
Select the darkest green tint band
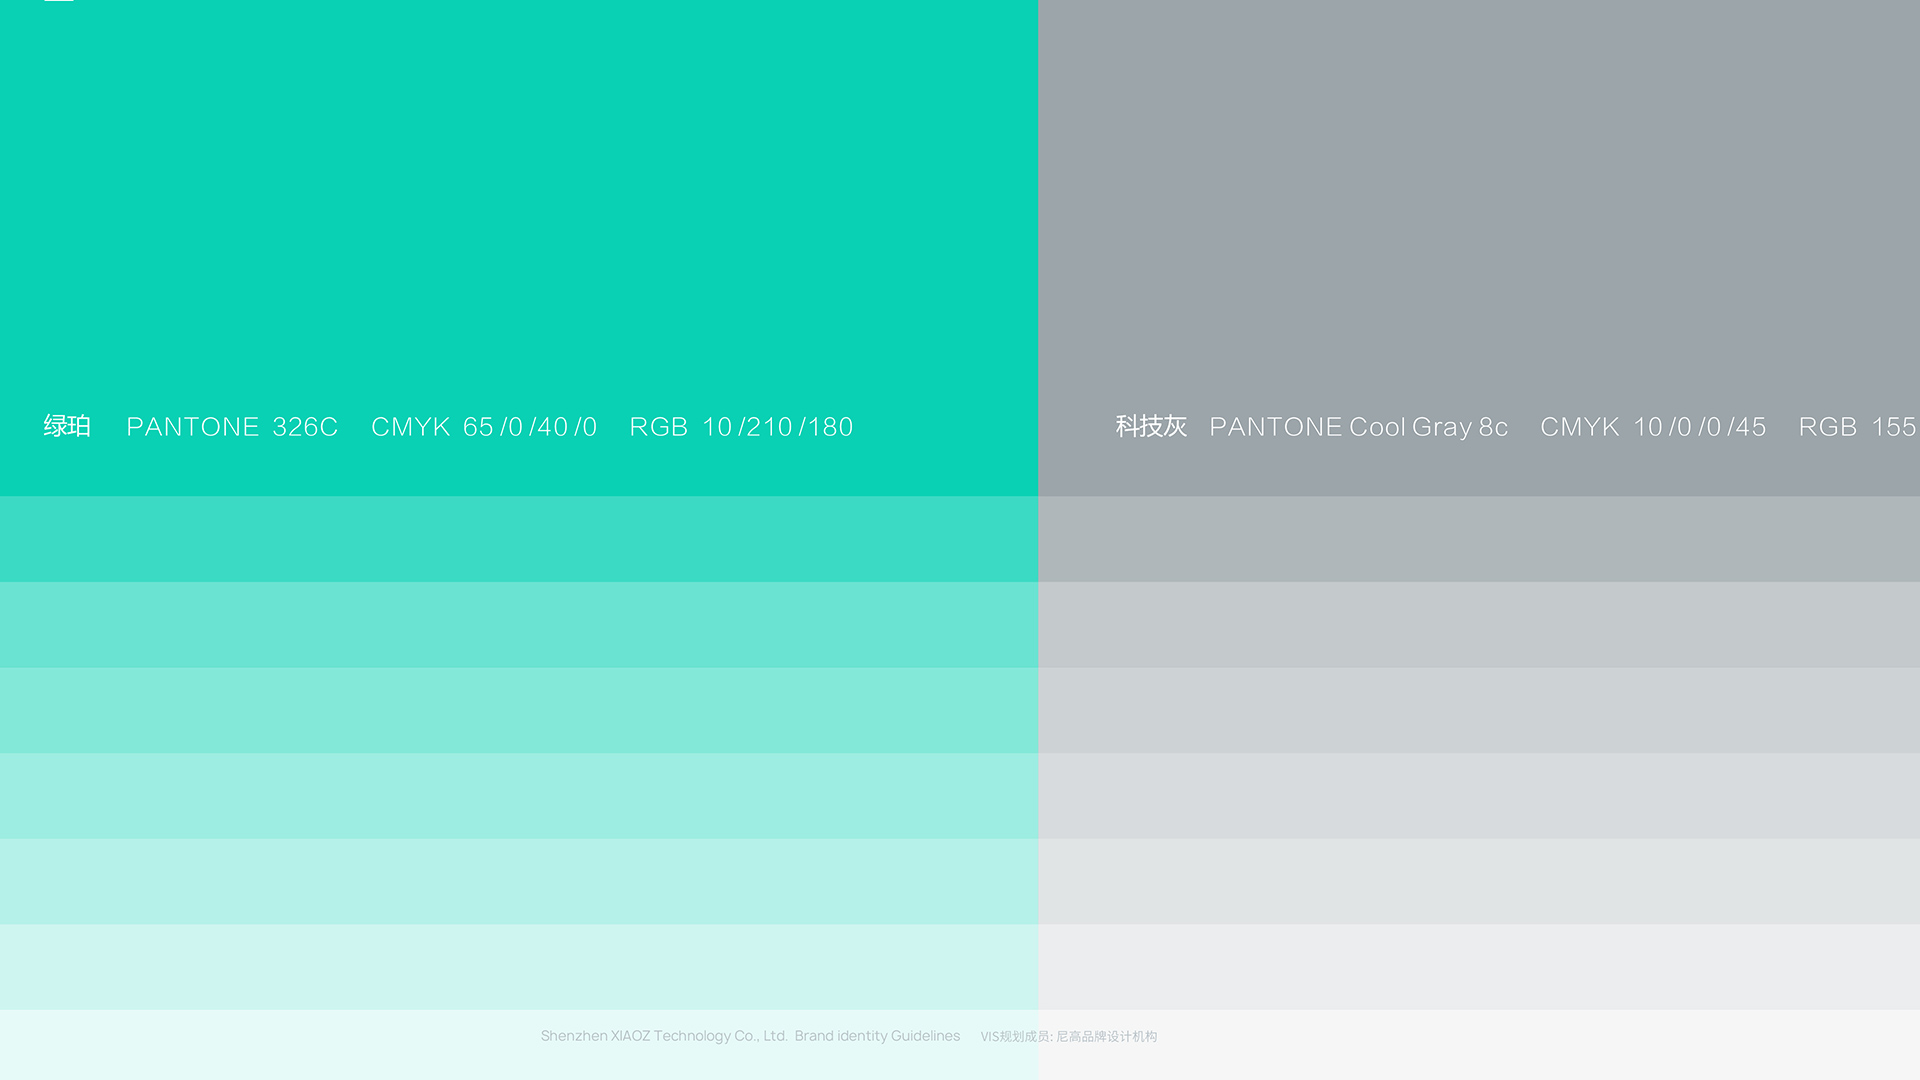(x=518, y=539)
